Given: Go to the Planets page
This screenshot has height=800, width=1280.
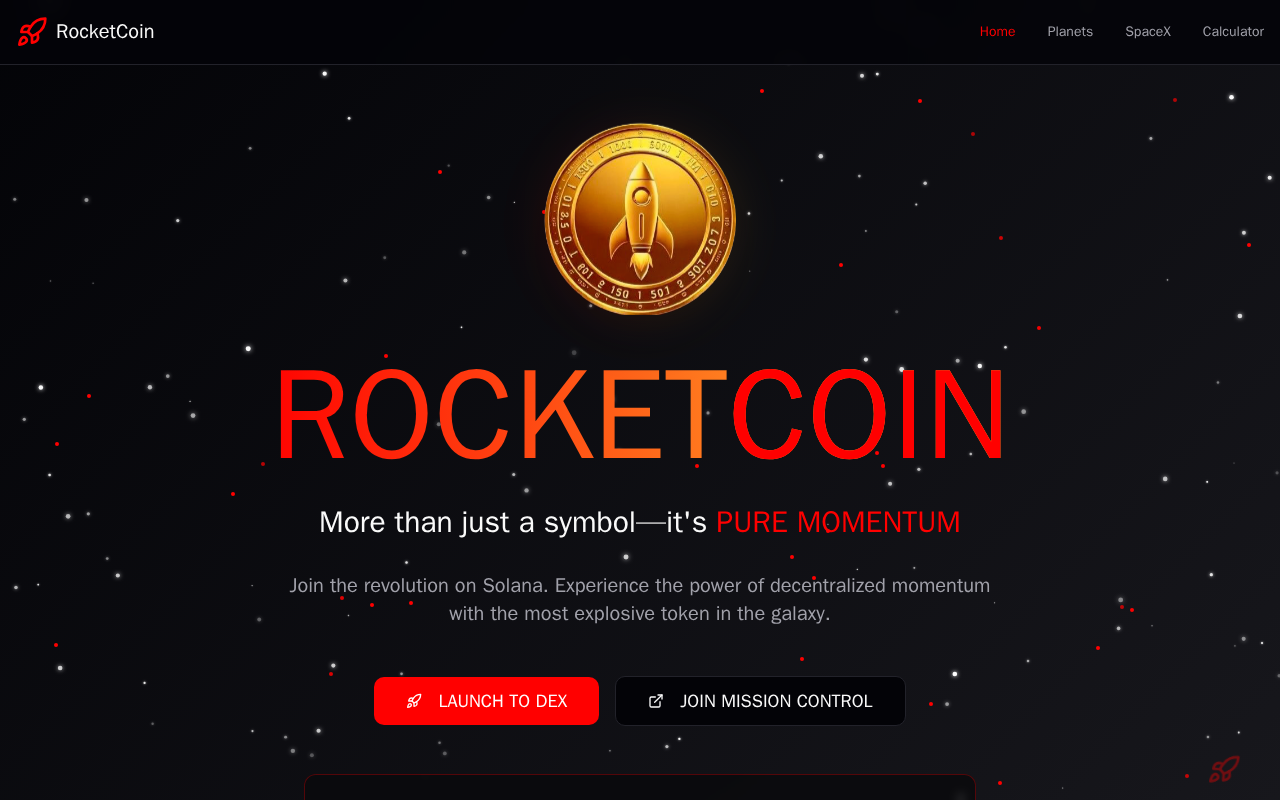Looking at the screenshot, I should tap(1070, 32).
